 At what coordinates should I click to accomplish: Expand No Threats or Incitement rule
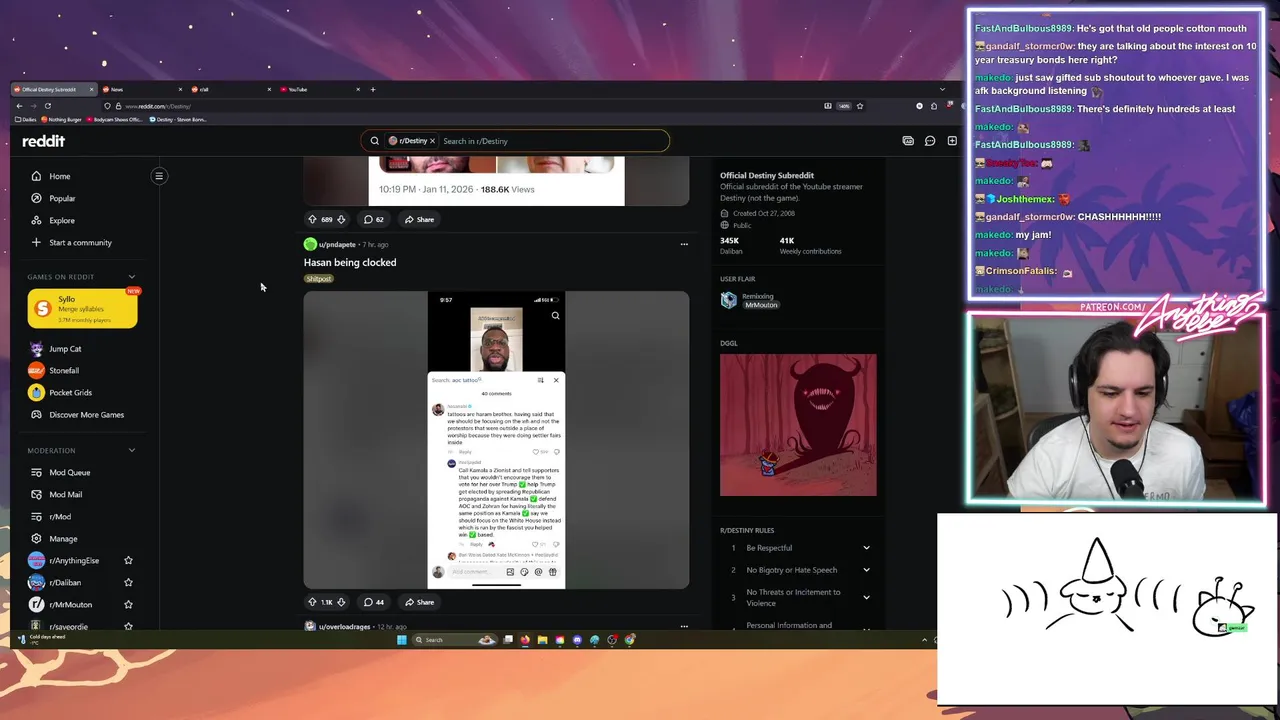coord(866,597)
